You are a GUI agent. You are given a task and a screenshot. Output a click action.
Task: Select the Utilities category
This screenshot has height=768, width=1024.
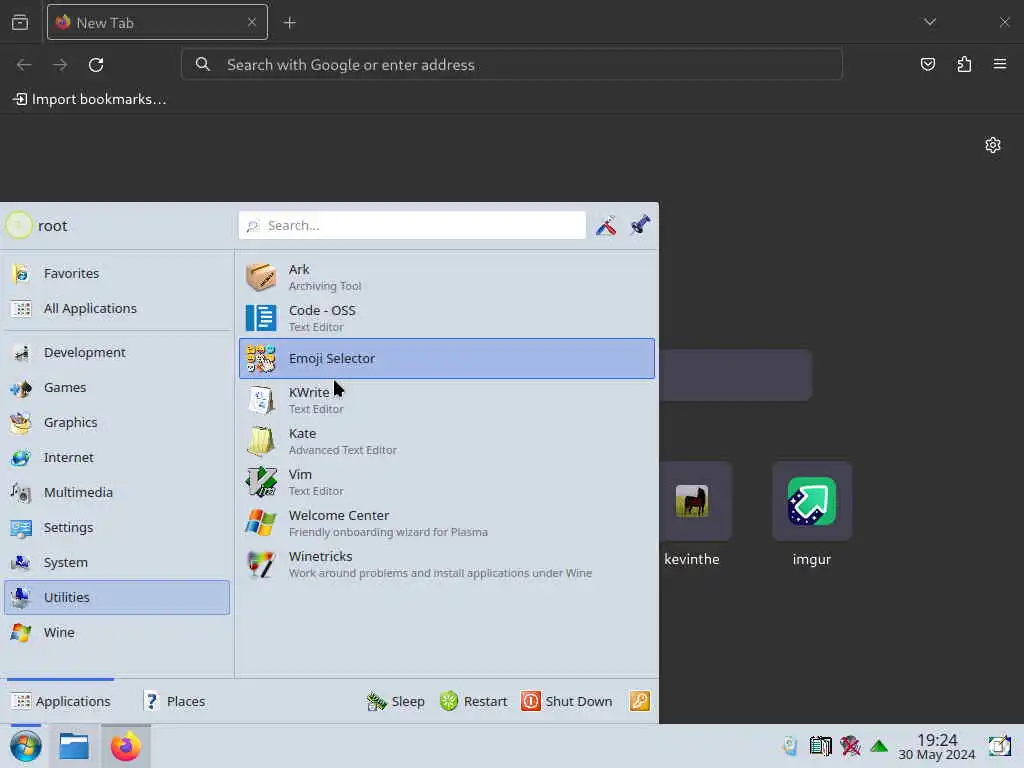117,598
